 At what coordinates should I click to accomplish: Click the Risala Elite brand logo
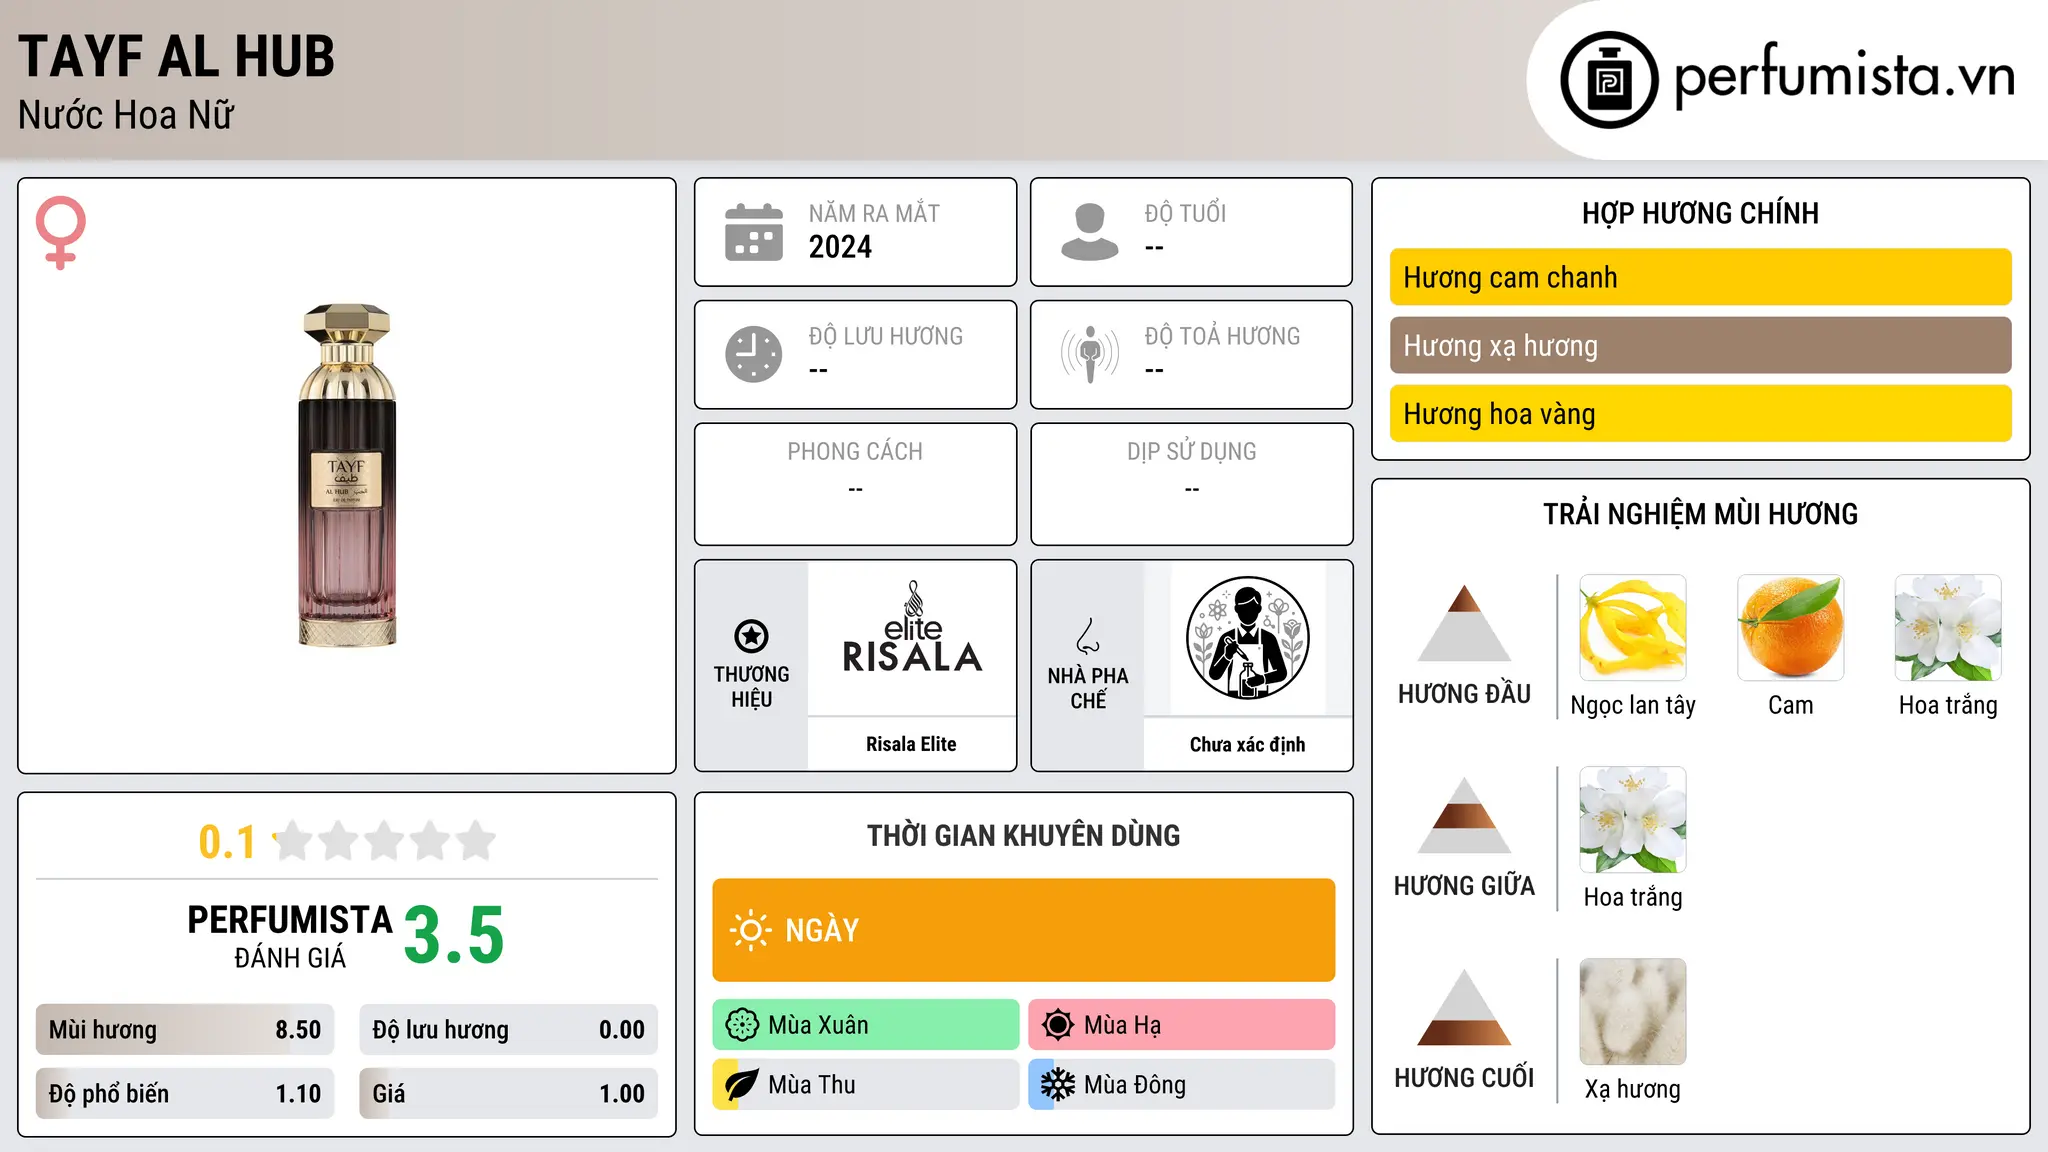click(912, 628)
